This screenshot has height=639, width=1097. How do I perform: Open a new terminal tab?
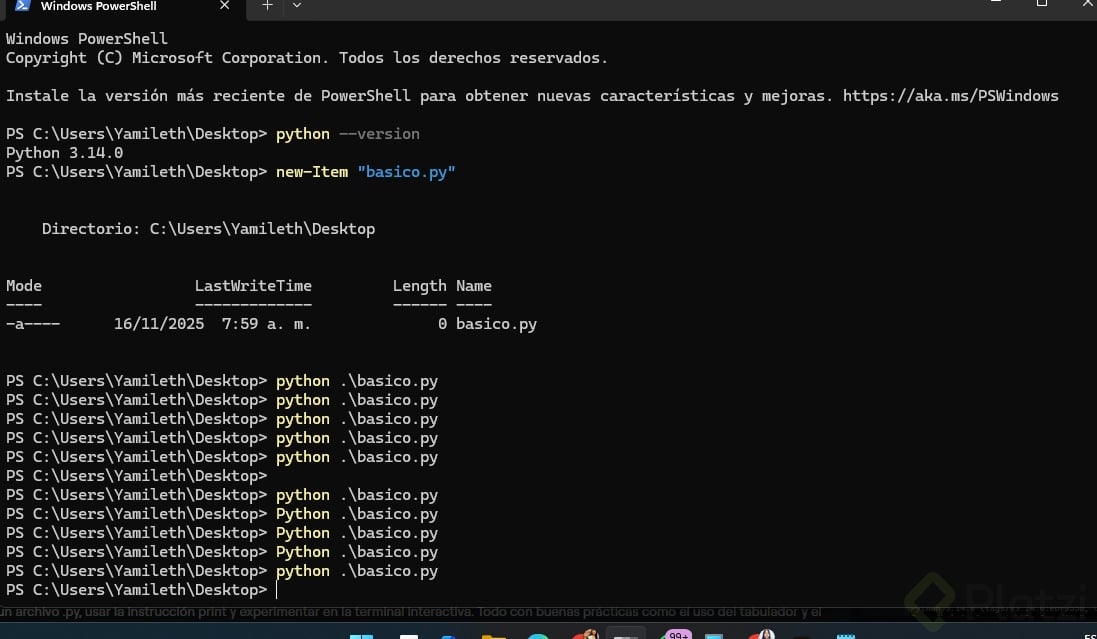(267, 6)
